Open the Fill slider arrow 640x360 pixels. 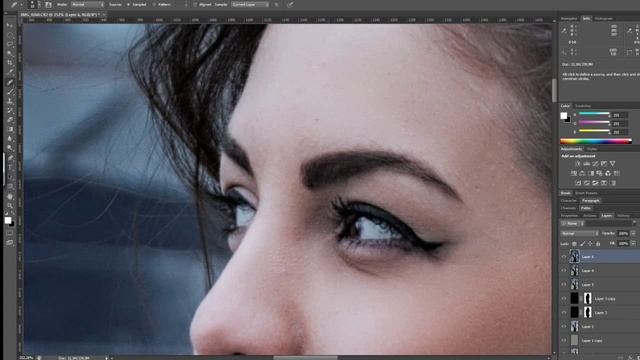tap(633, 243)
